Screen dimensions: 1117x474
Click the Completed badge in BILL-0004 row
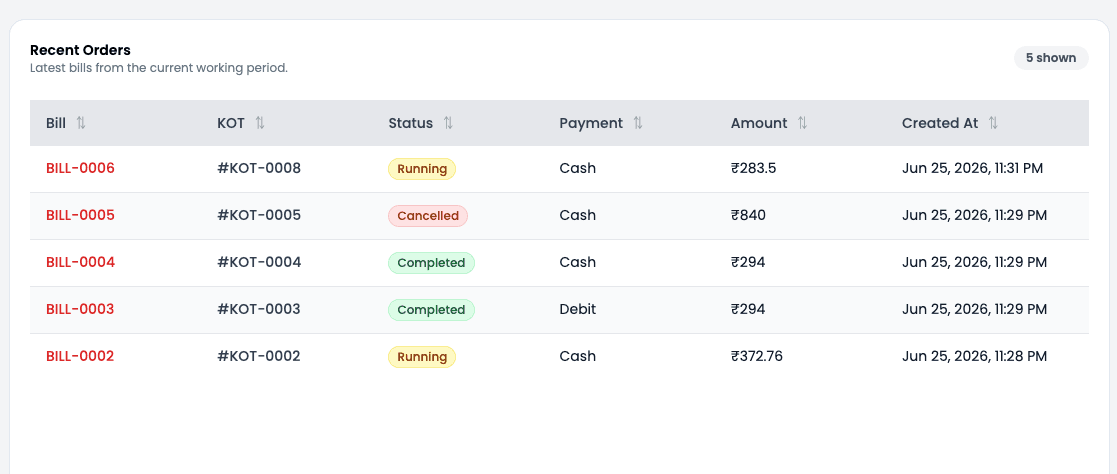(x=431, y=263)
